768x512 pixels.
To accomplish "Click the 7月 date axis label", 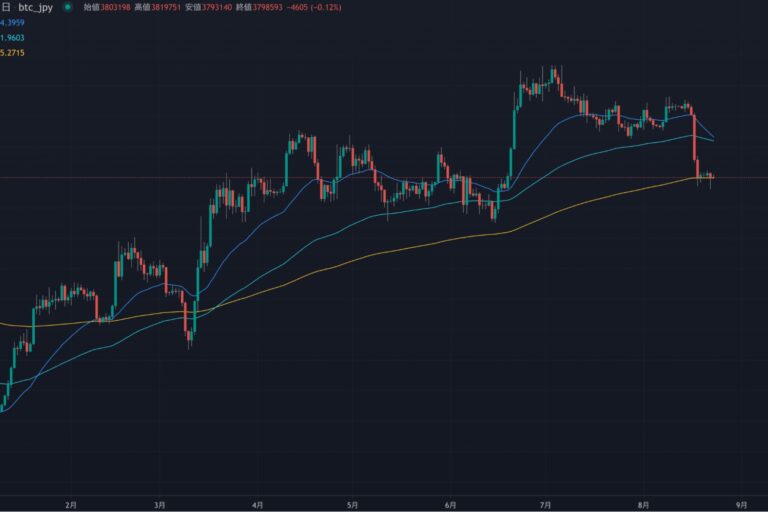I will (546, 505).
